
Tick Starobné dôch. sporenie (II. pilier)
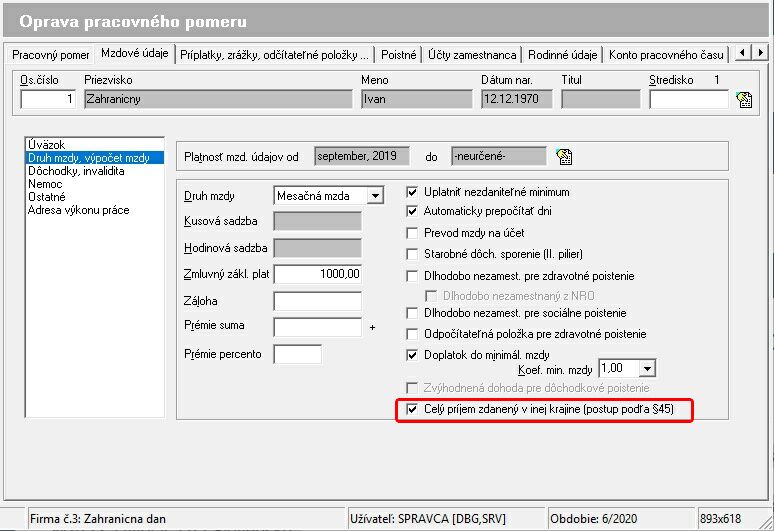click(x=412, y=254)
